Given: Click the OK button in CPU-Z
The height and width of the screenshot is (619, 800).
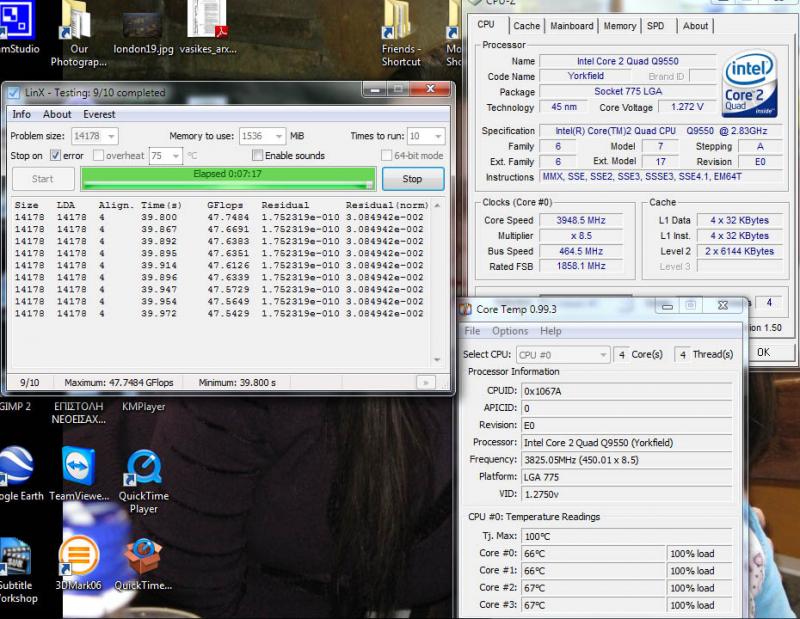Looking at the screenshot, I should click(x=763, y=352).
